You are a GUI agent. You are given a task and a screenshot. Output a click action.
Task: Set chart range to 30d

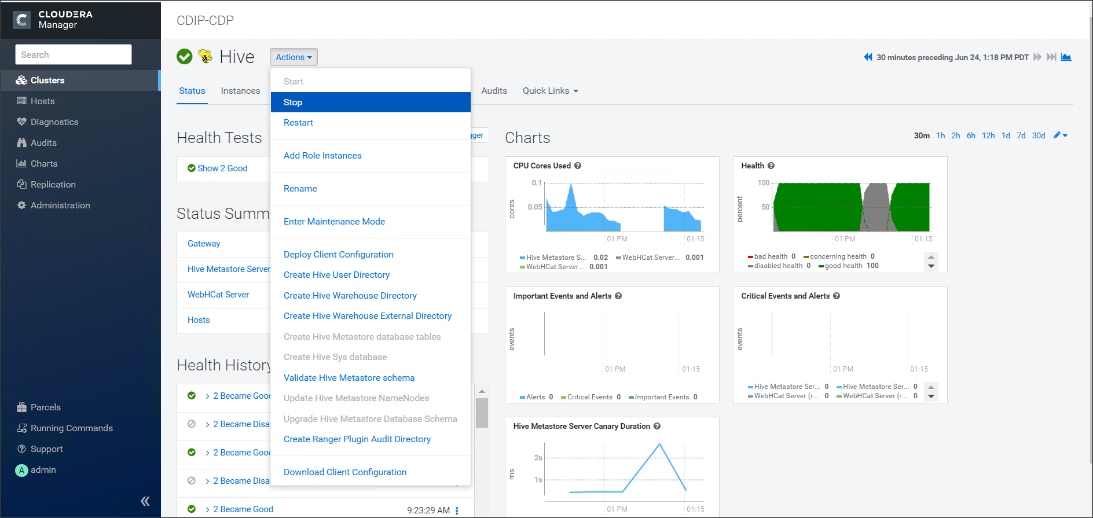pyautogui.click(x=1039, y=135)
